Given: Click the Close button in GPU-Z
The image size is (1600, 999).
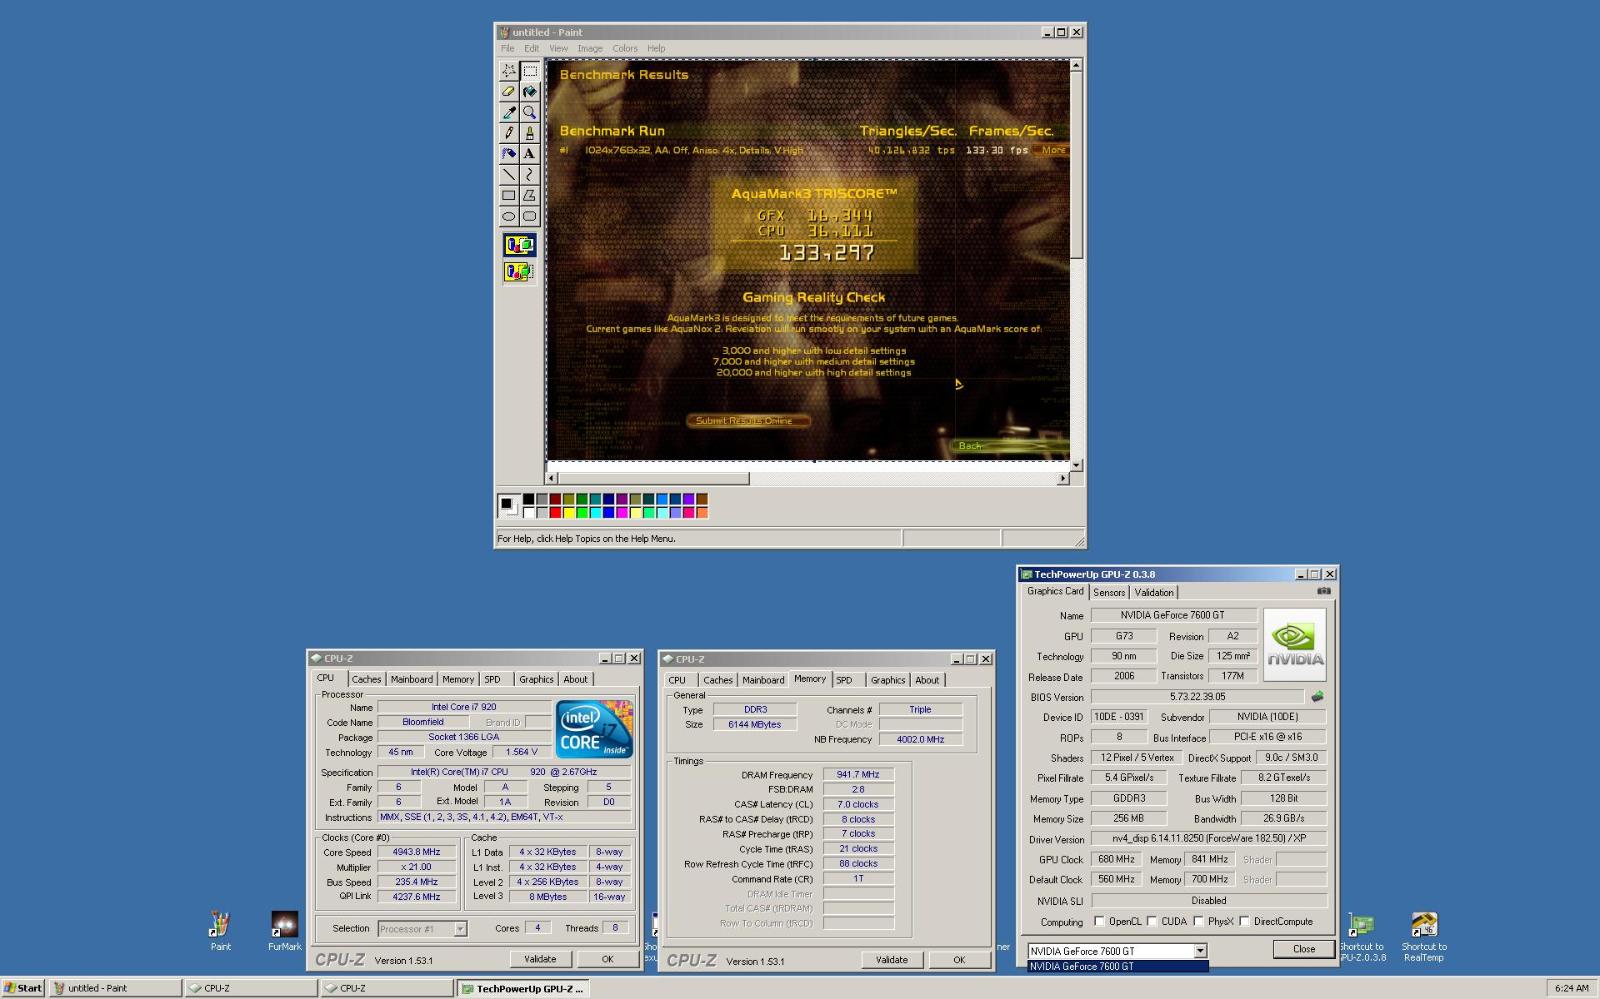Looking at the screenshot, I should [x=1304, y=949].
